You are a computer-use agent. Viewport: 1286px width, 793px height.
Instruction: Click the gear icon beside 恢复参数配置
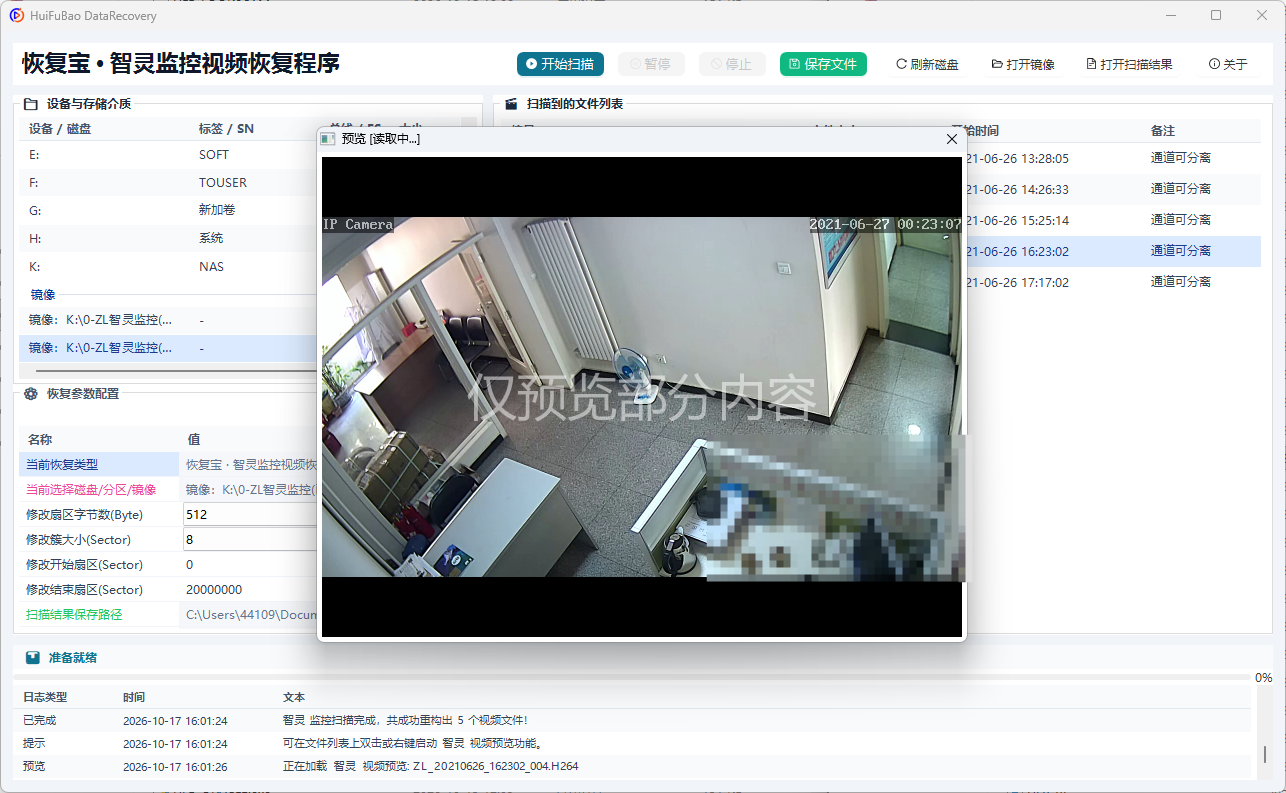(31, 394)
